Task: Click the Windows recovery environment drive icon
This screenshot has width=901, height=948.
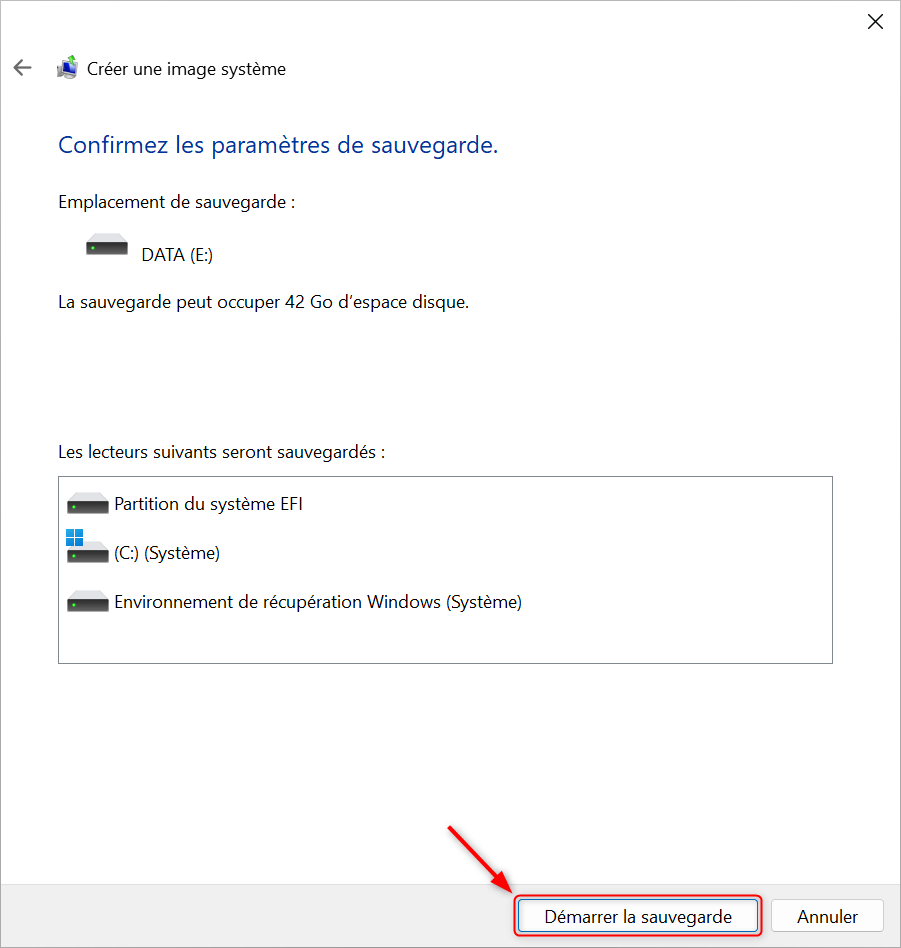Action: click(88, 602)
